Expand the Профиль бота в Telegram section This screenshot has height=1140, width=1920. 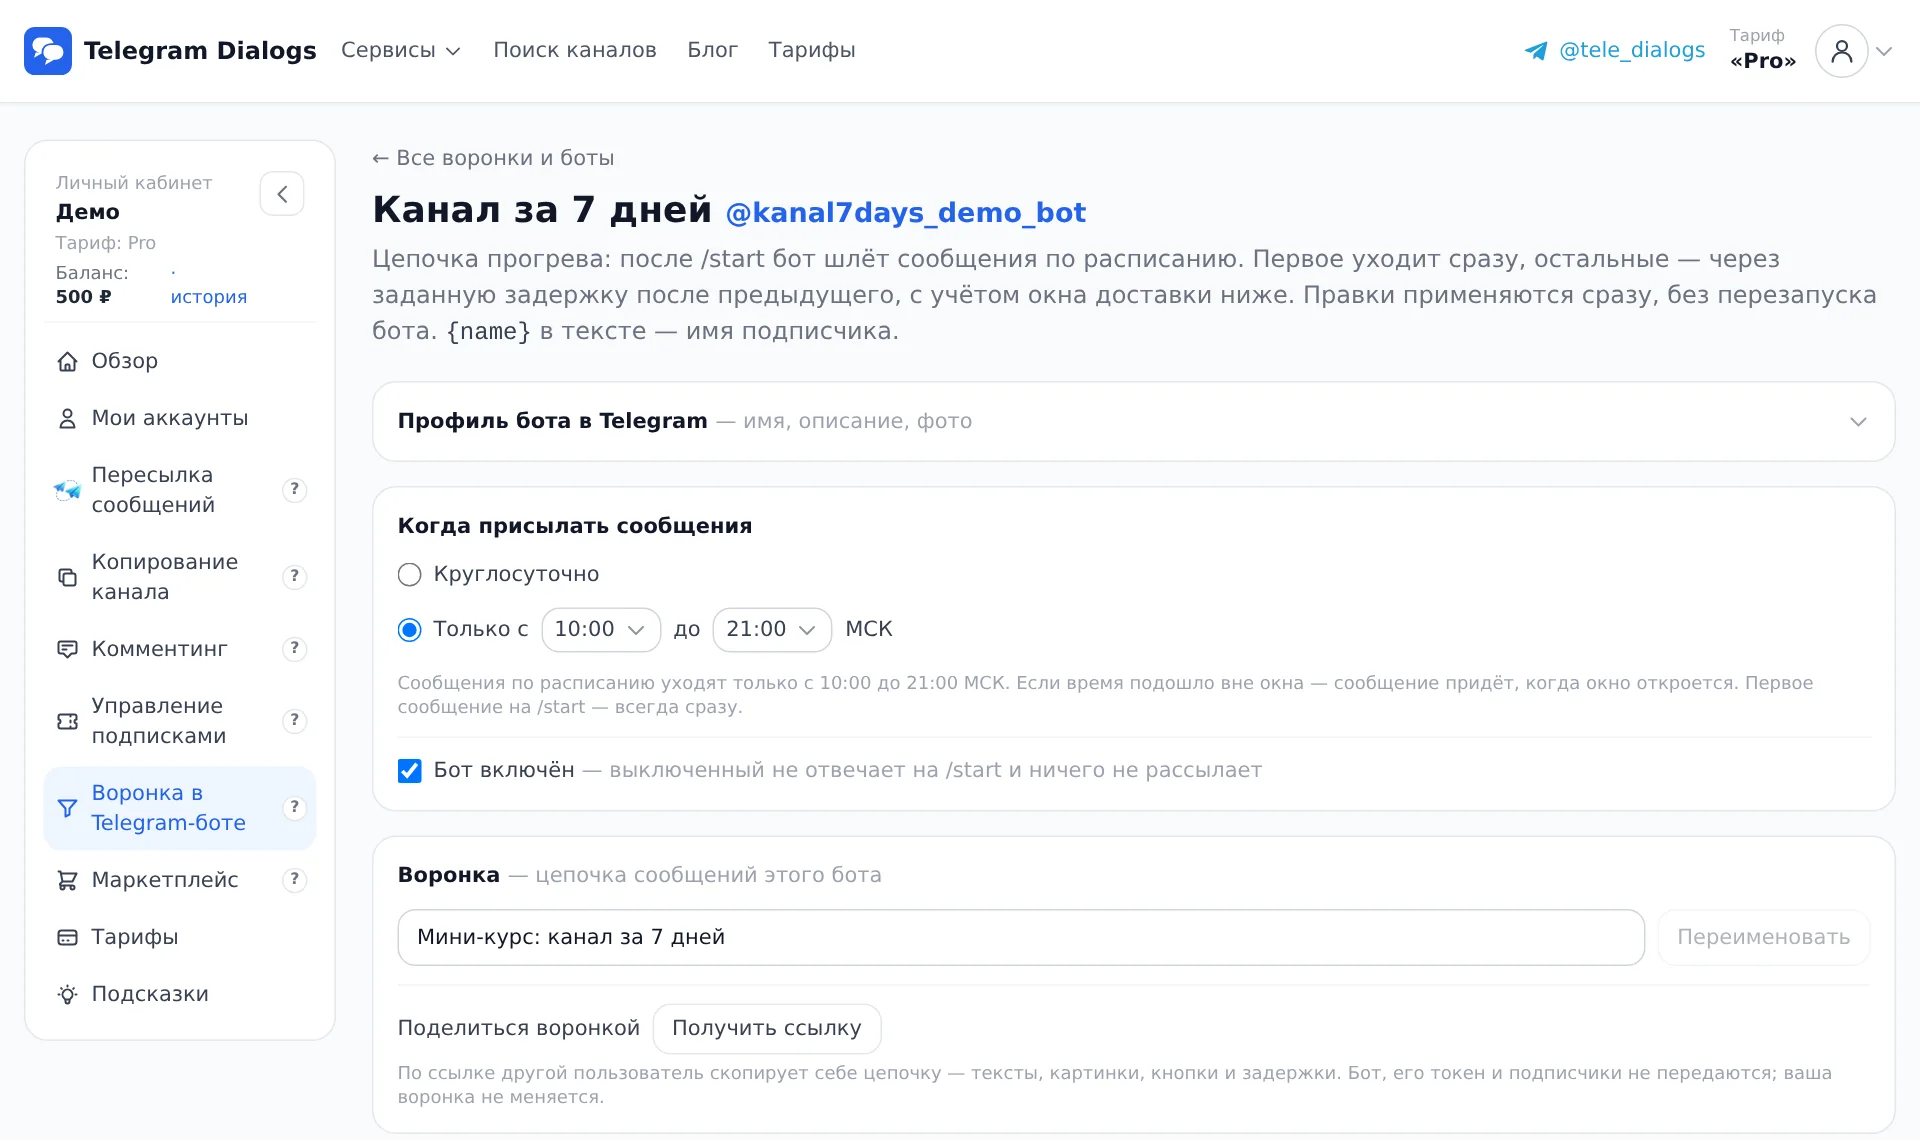(x=1133, y=421)
